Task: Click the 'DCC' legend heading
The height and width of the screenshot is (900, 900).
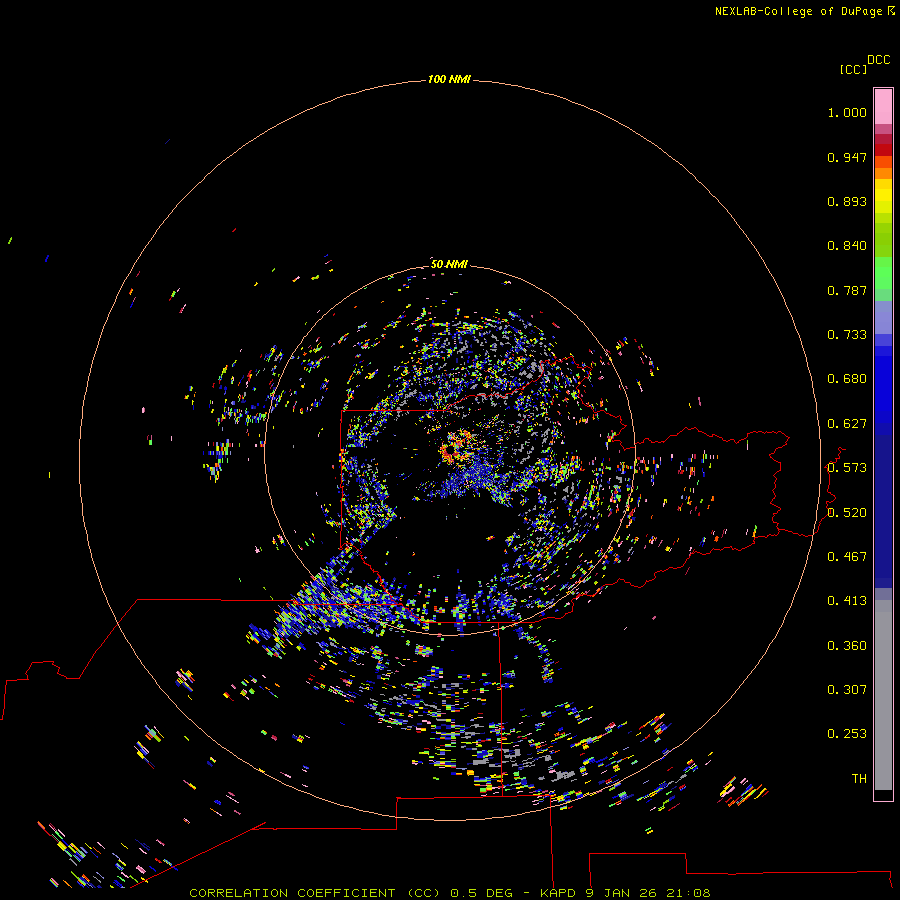Action: [878, 60]
